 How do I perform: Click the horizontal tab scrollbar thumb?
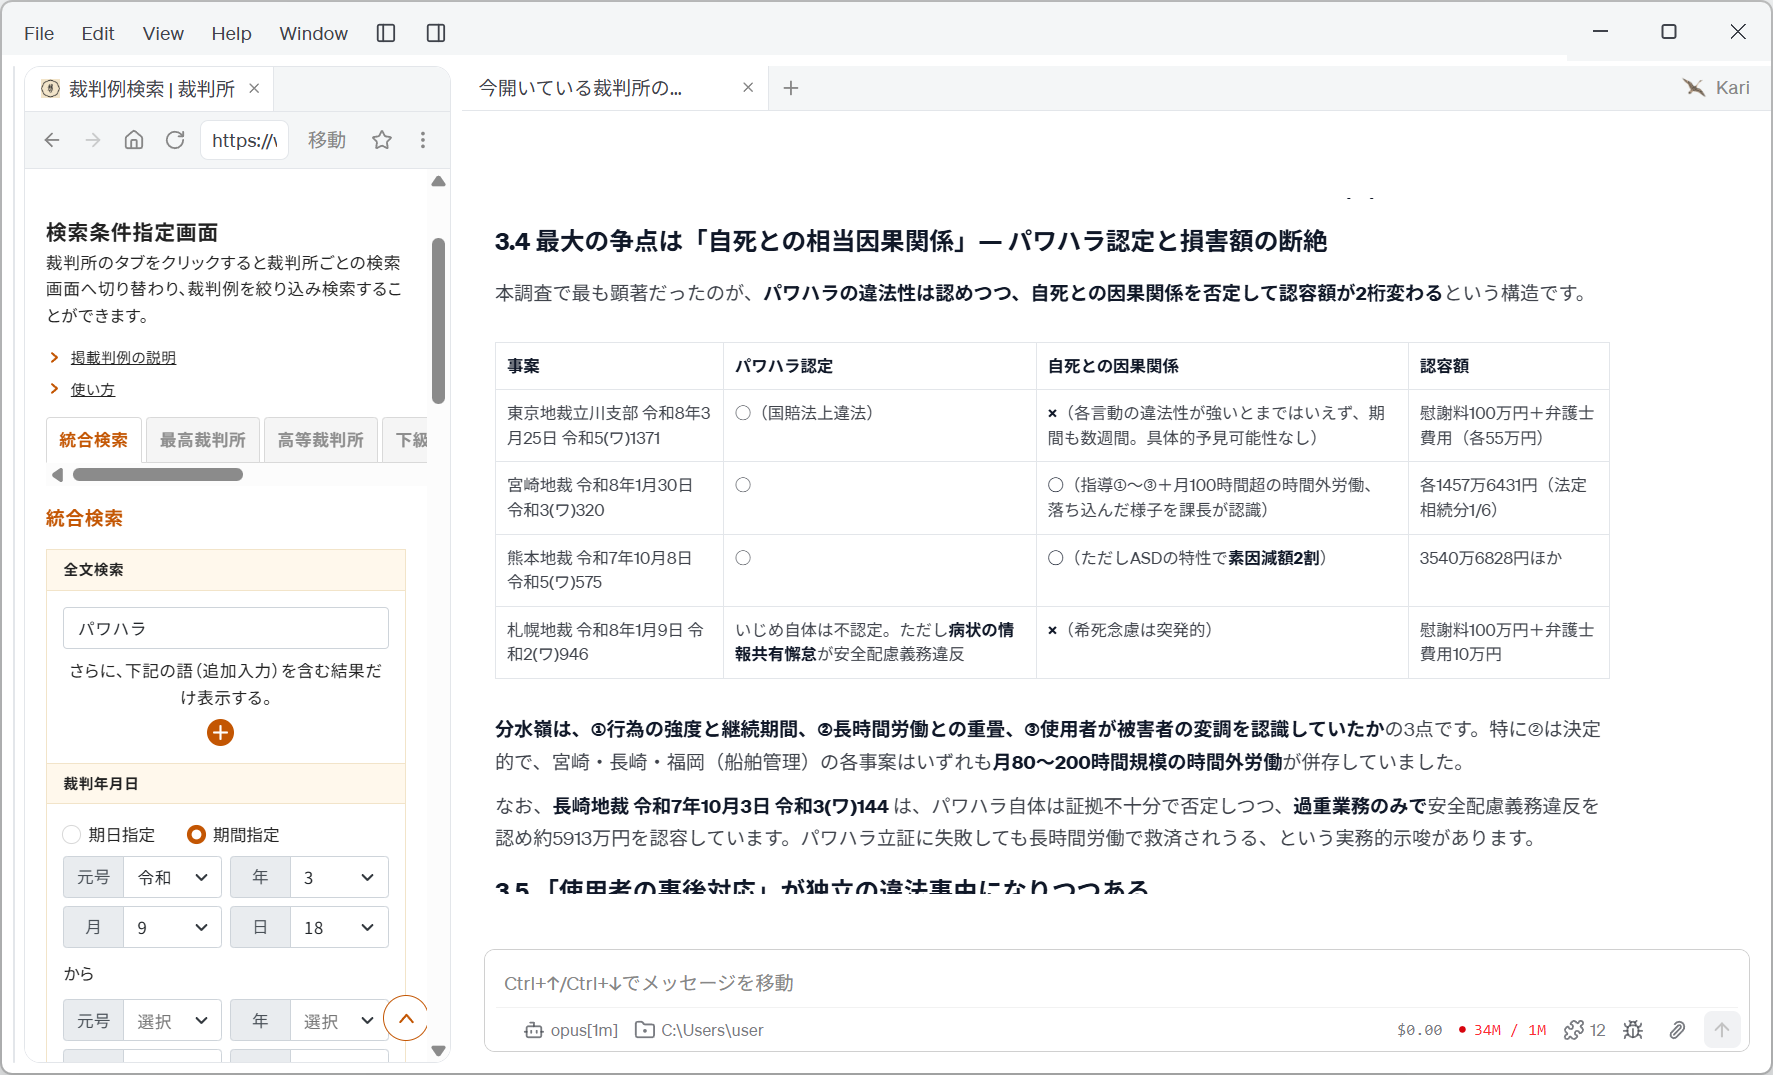(x=158, y=474)
